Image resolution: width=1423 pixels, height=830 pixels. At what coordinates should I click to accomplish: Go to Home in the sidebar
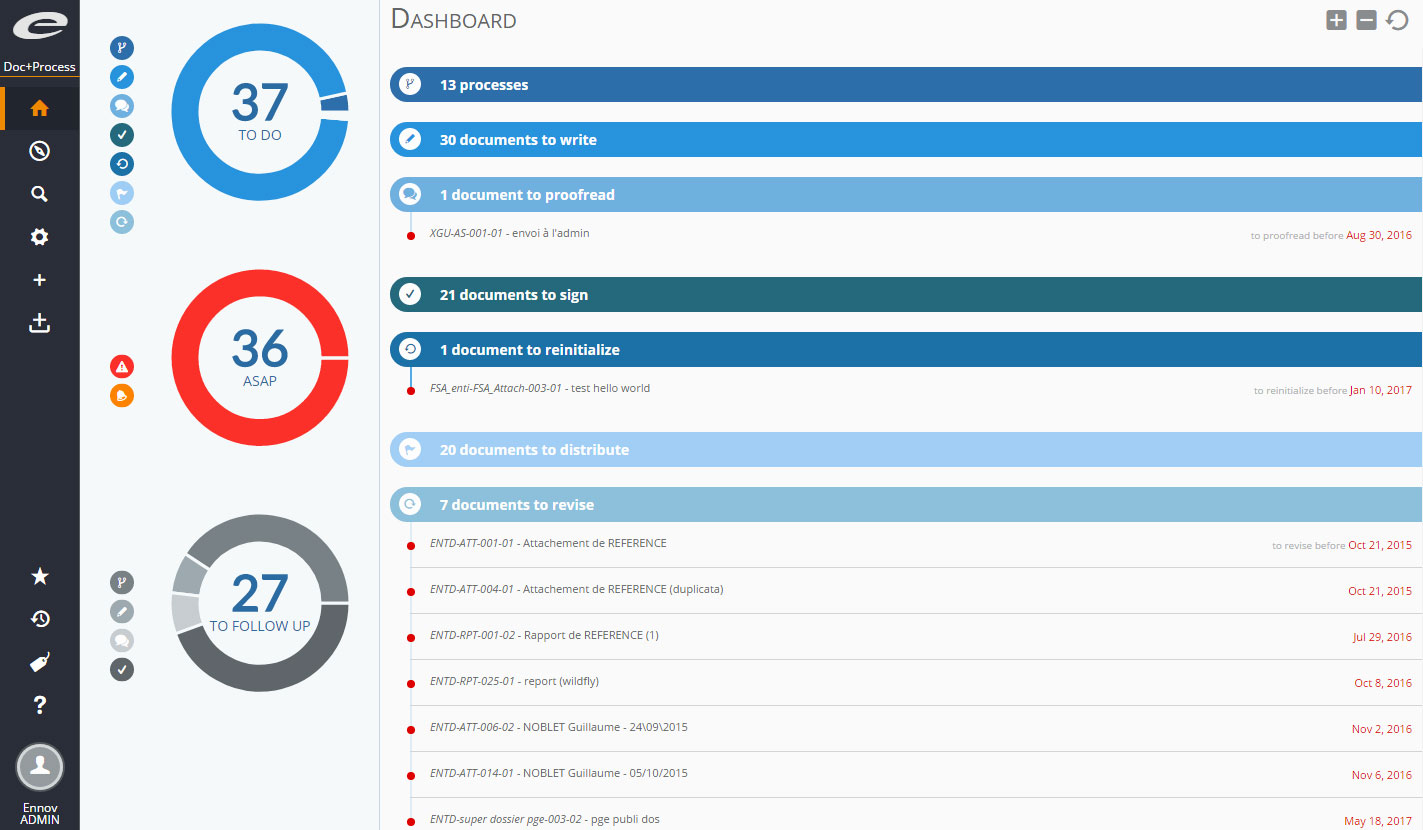[40, 108]
